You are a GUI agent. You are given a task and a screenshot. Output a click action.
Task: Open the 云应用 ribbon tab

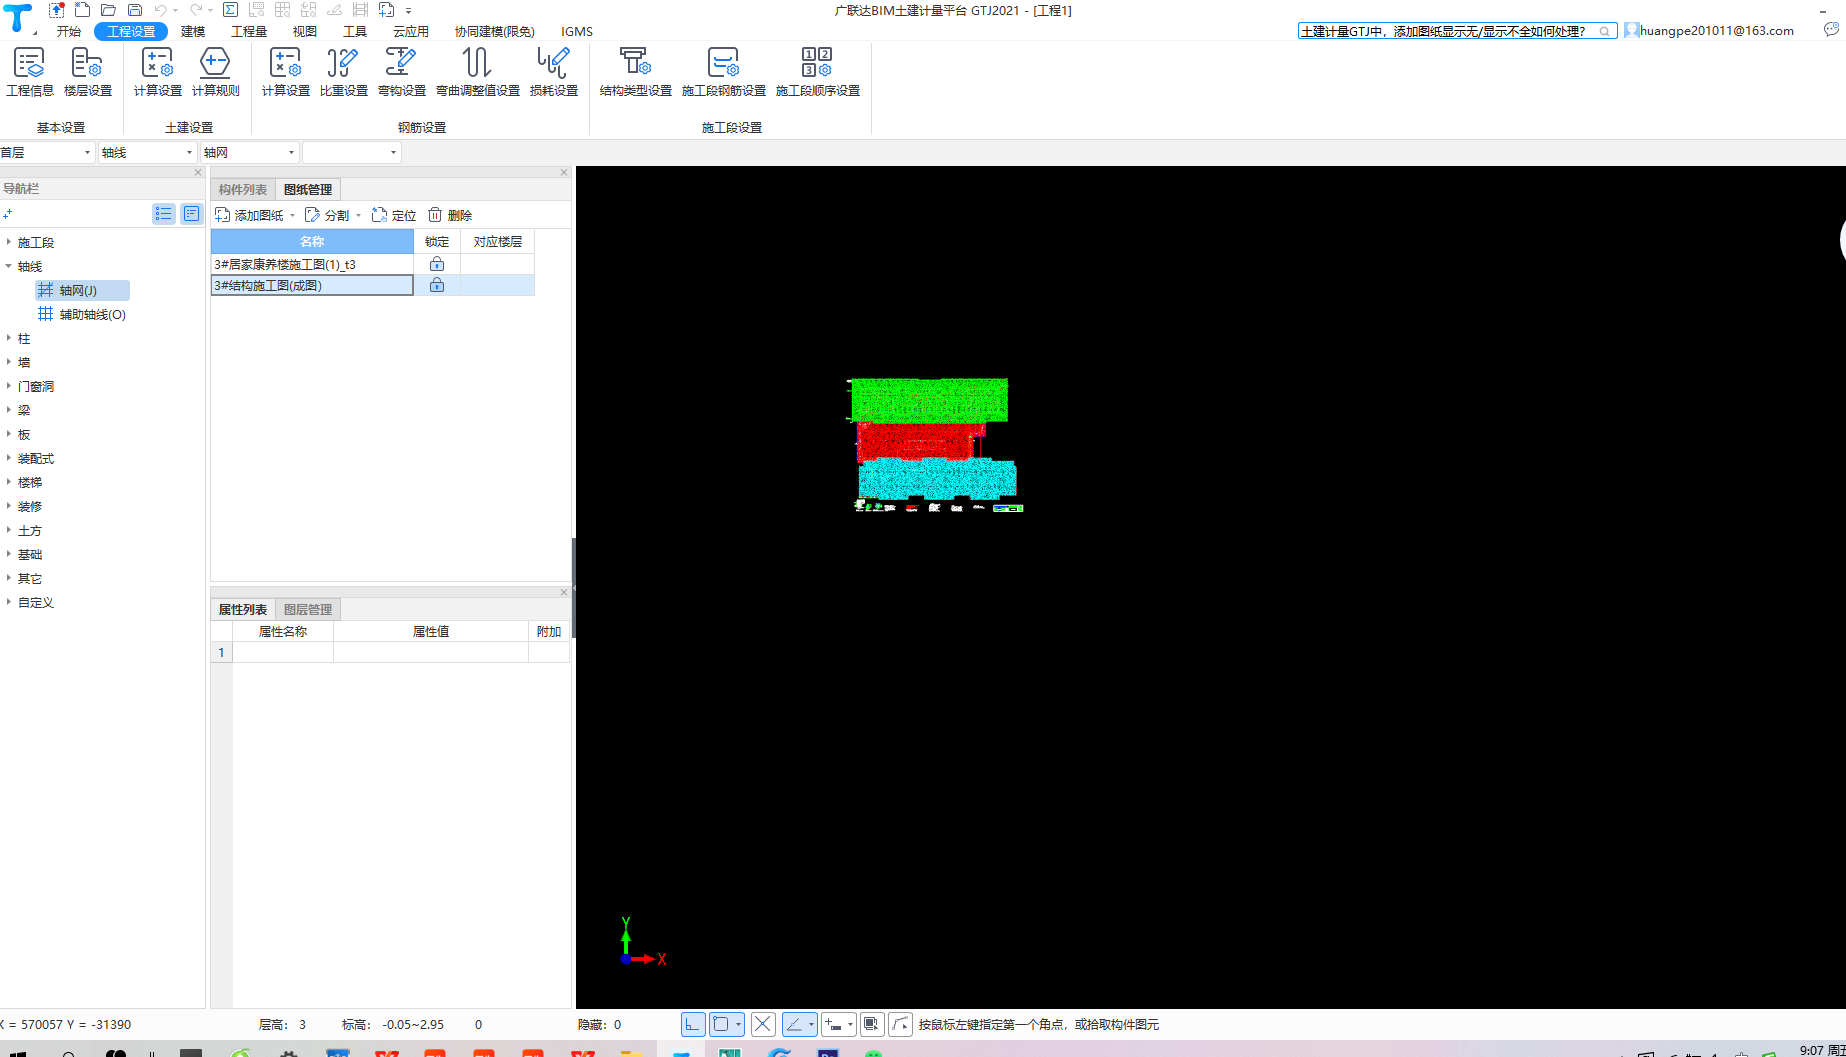[411, 31]
